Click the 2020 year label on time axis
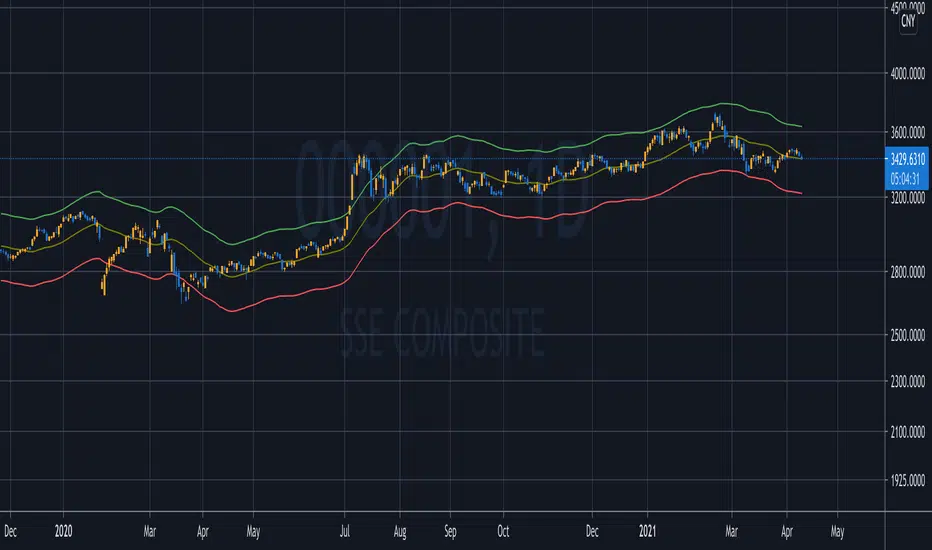The width and height of the screenshot is (932, 550). [x=63, y=531]
